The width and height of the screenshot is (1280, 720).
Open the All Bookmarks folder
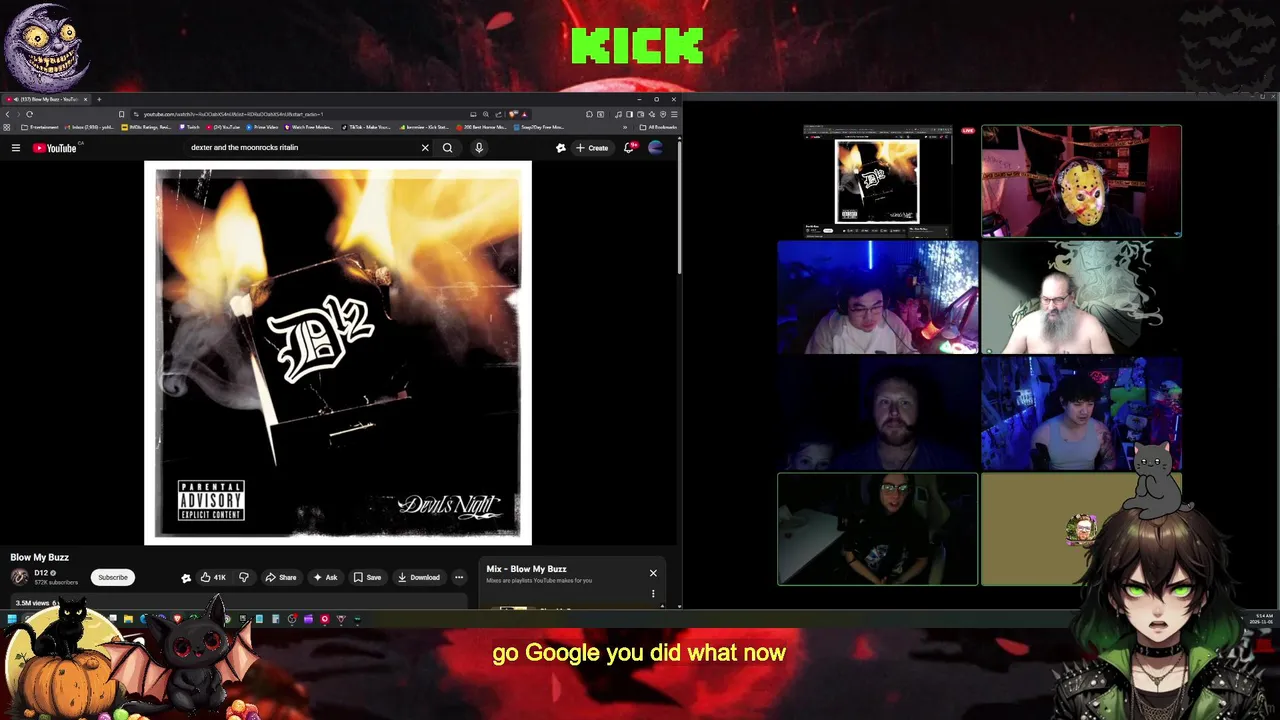(656, 127)
